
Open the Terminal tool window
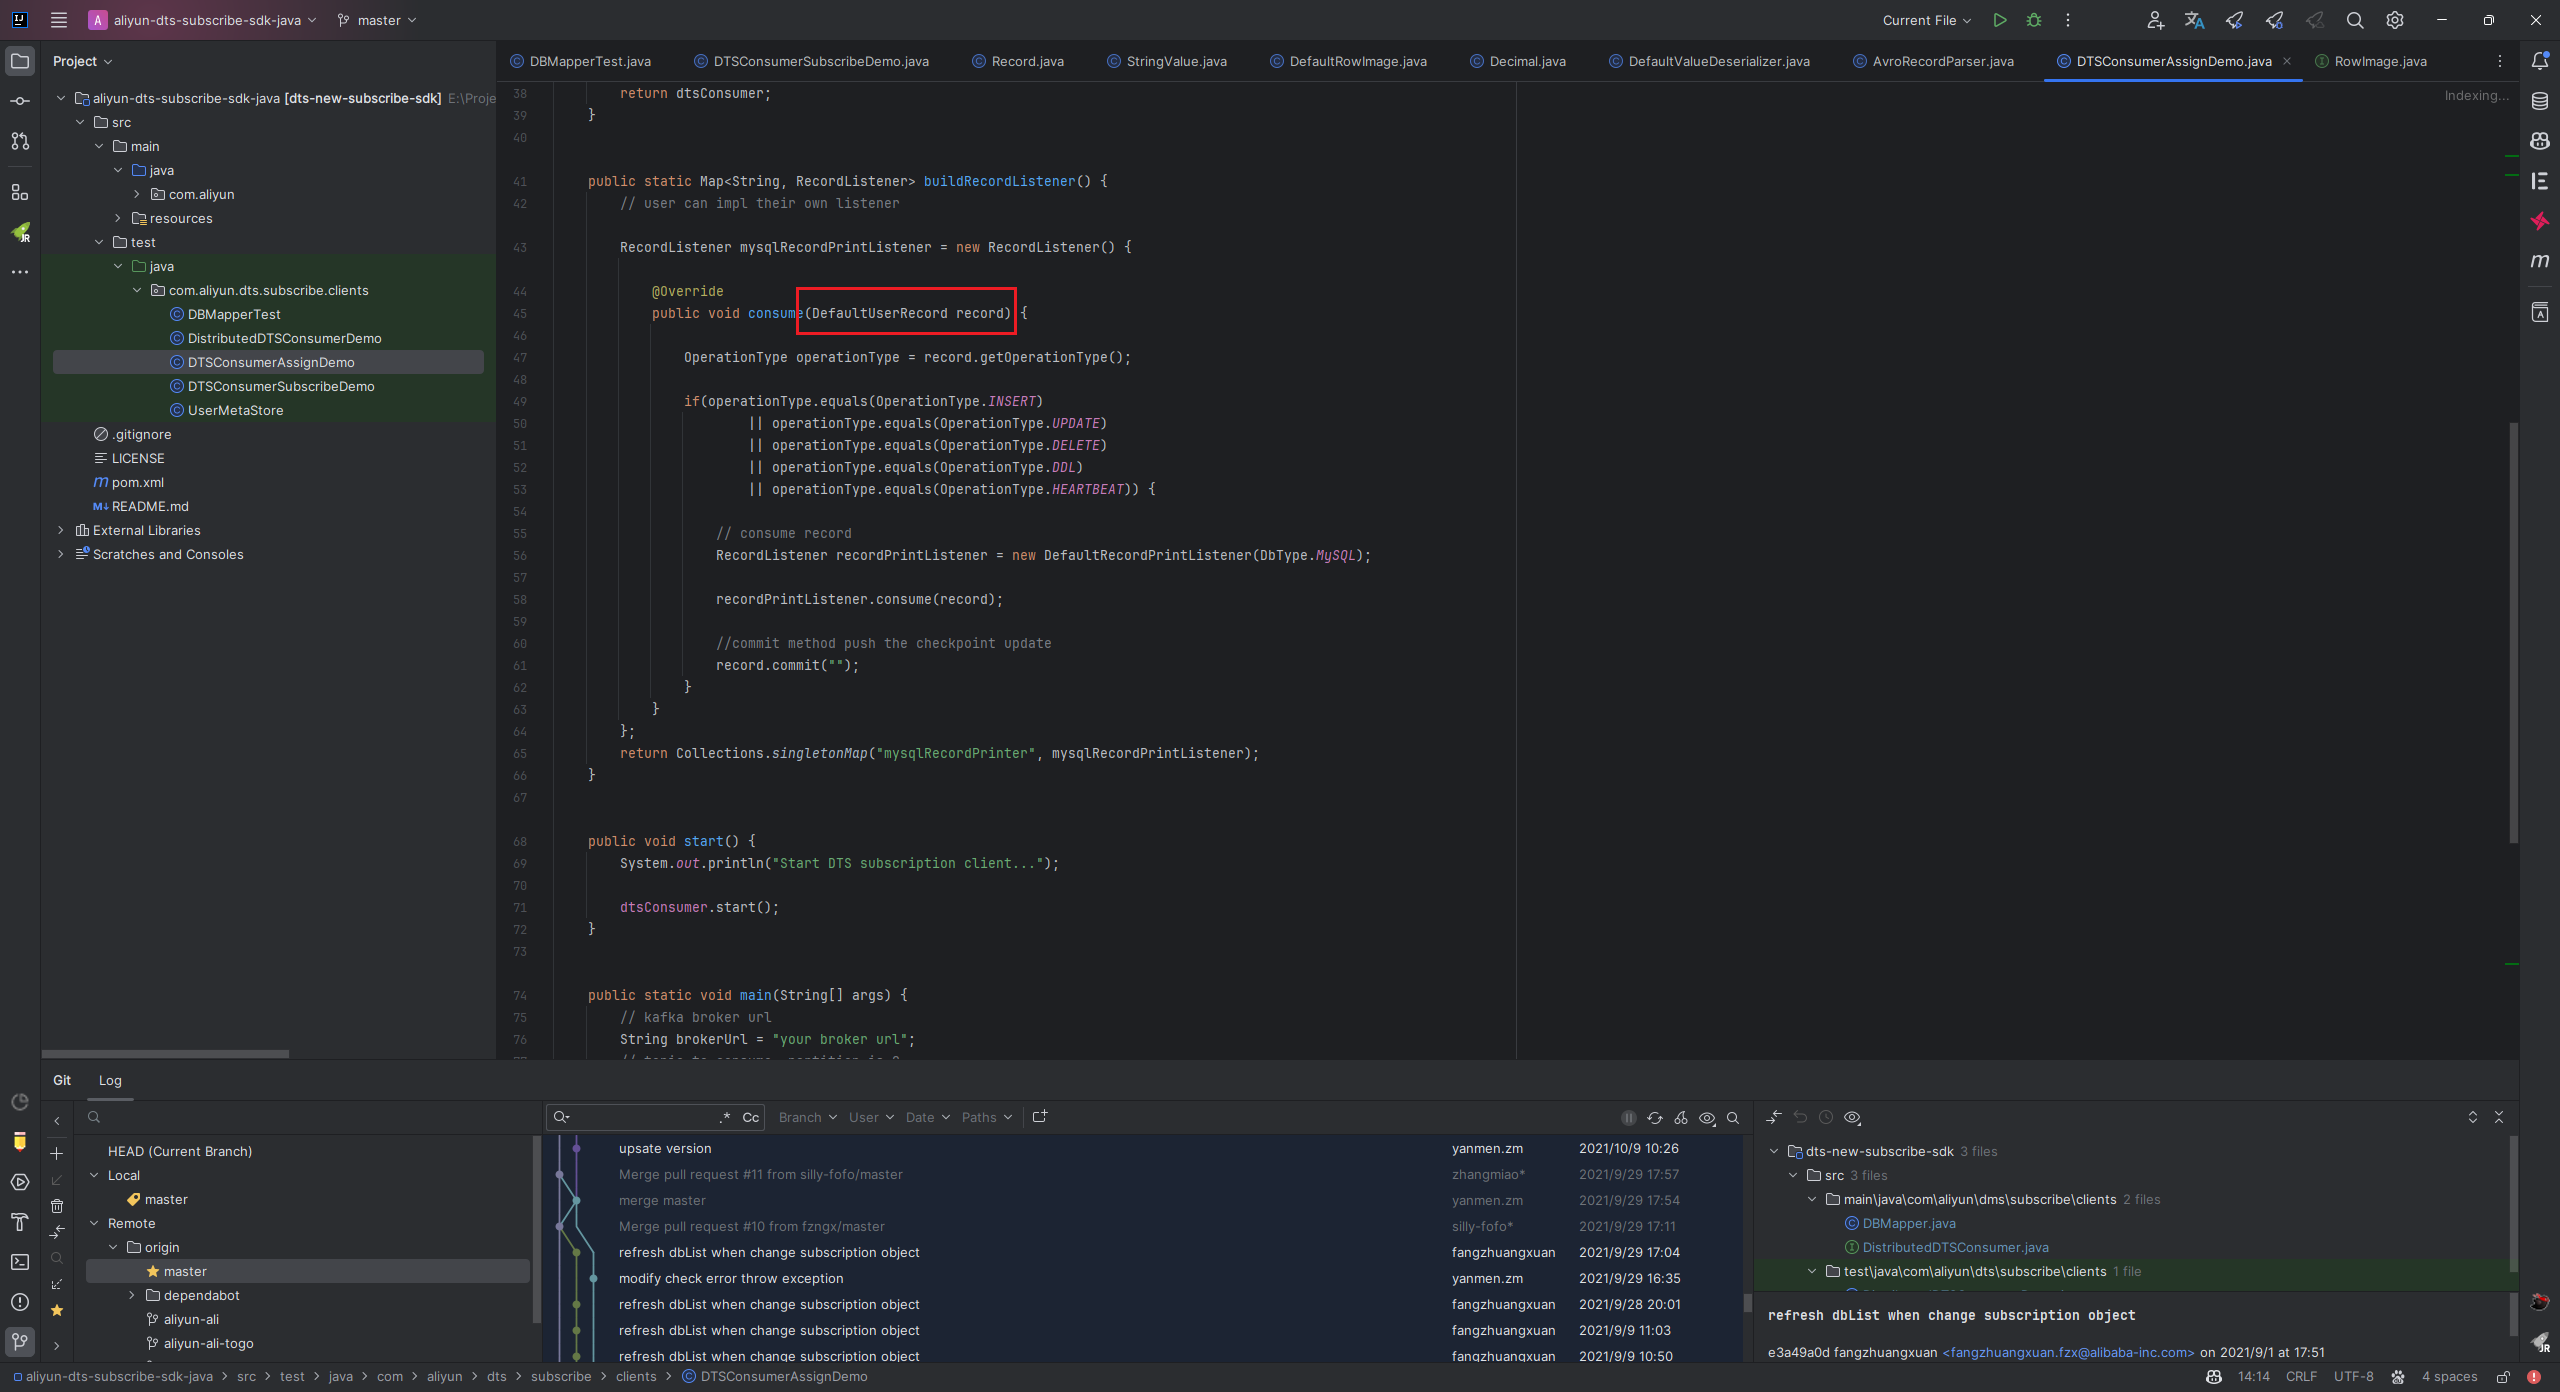20,1262
